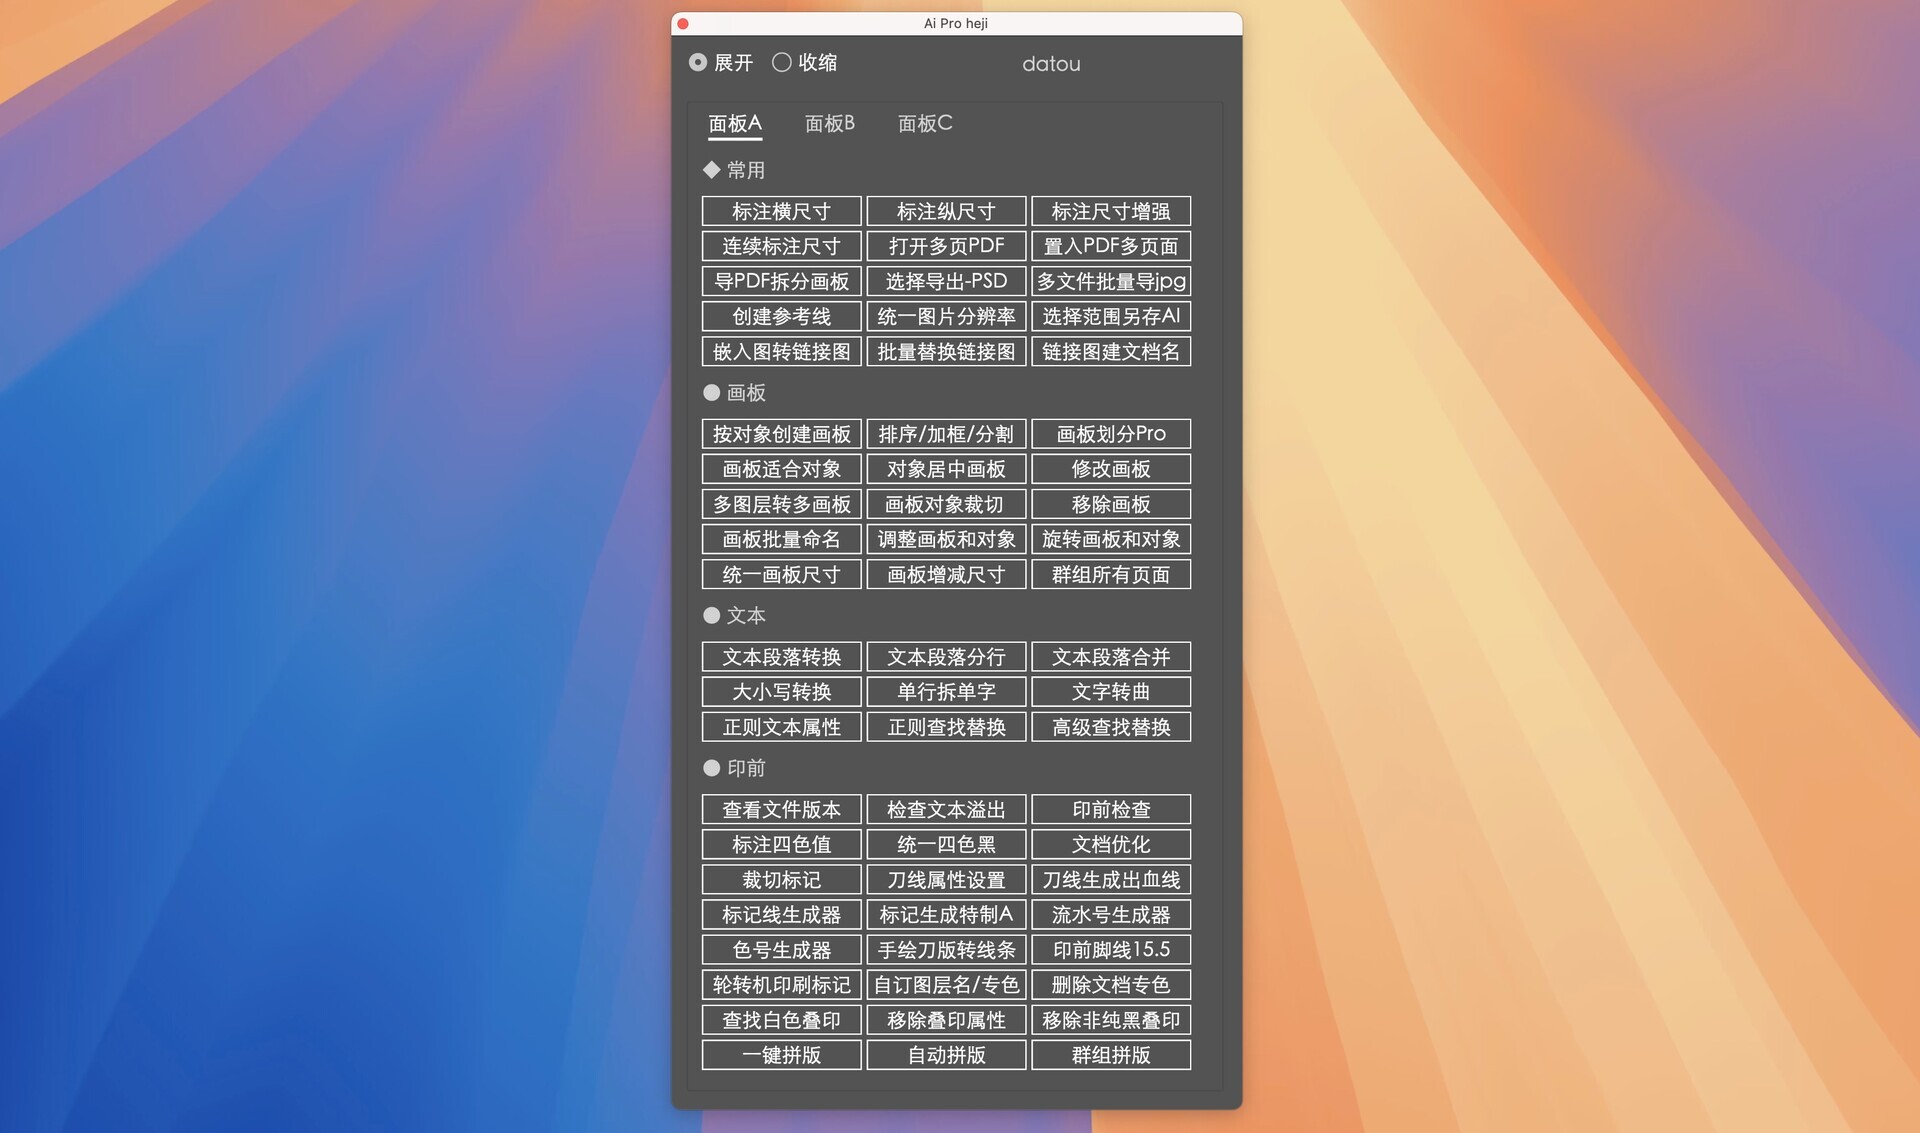Click 批量替换链接图 button
Viewport: 1920px width, 1133px height.
pos(947,351)
